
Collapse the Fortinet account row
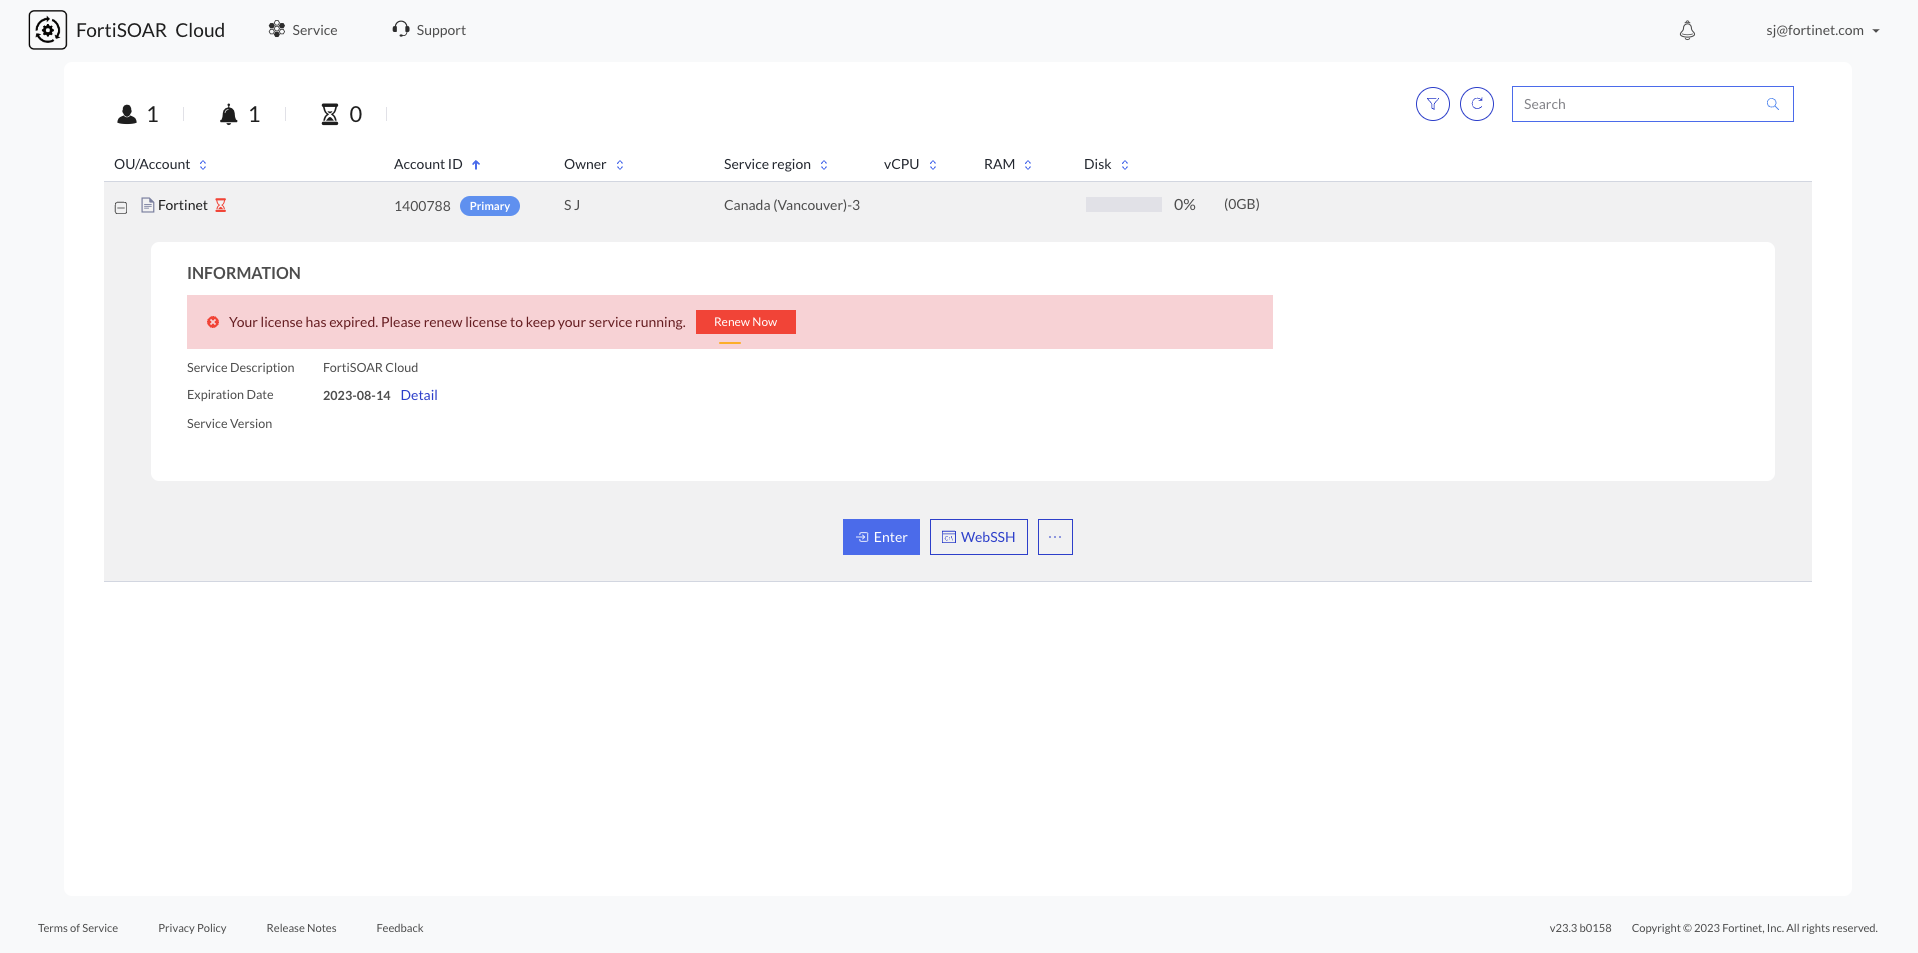pos(121,206)
